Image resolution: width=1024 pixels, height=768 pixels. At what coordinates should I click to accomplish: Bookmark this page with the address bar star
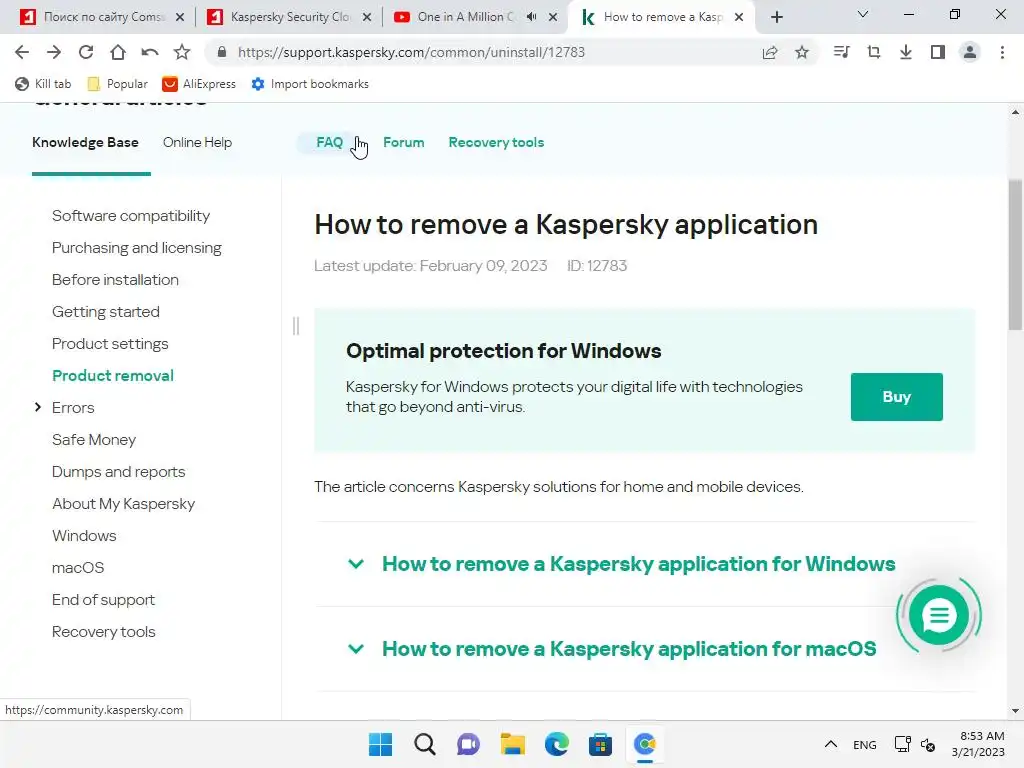click(x=802, y=52)
